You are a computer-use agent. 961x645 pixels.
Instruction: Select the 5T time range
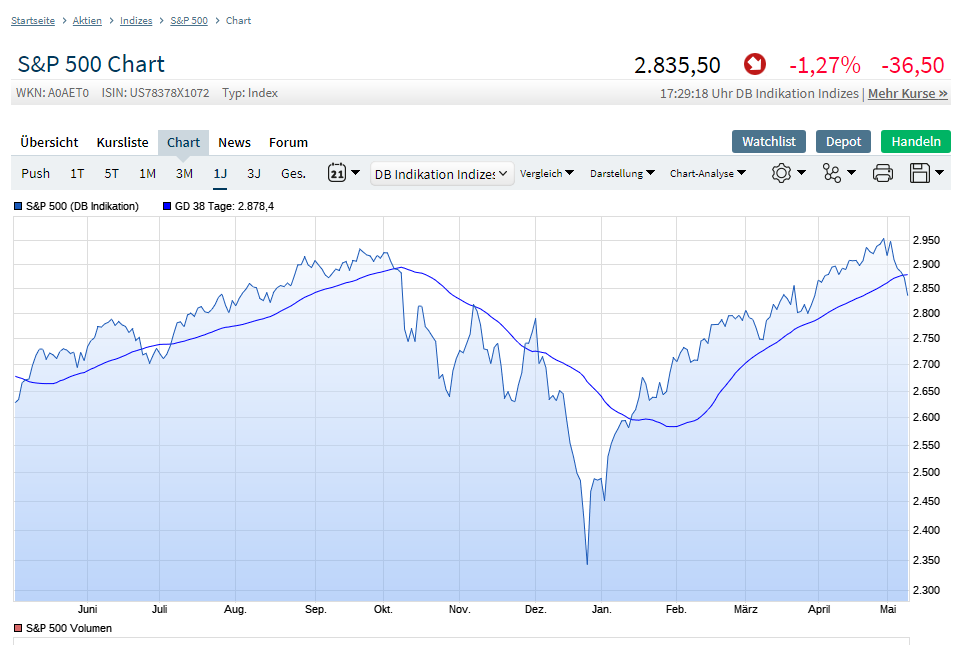(x=111, y=174)
